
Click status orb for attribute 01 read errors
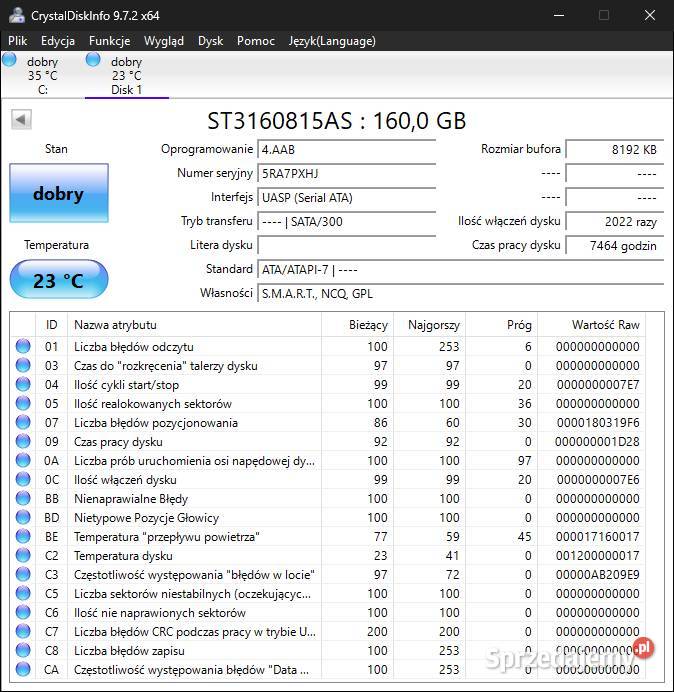pyautogui.click(x=23, y=347)
